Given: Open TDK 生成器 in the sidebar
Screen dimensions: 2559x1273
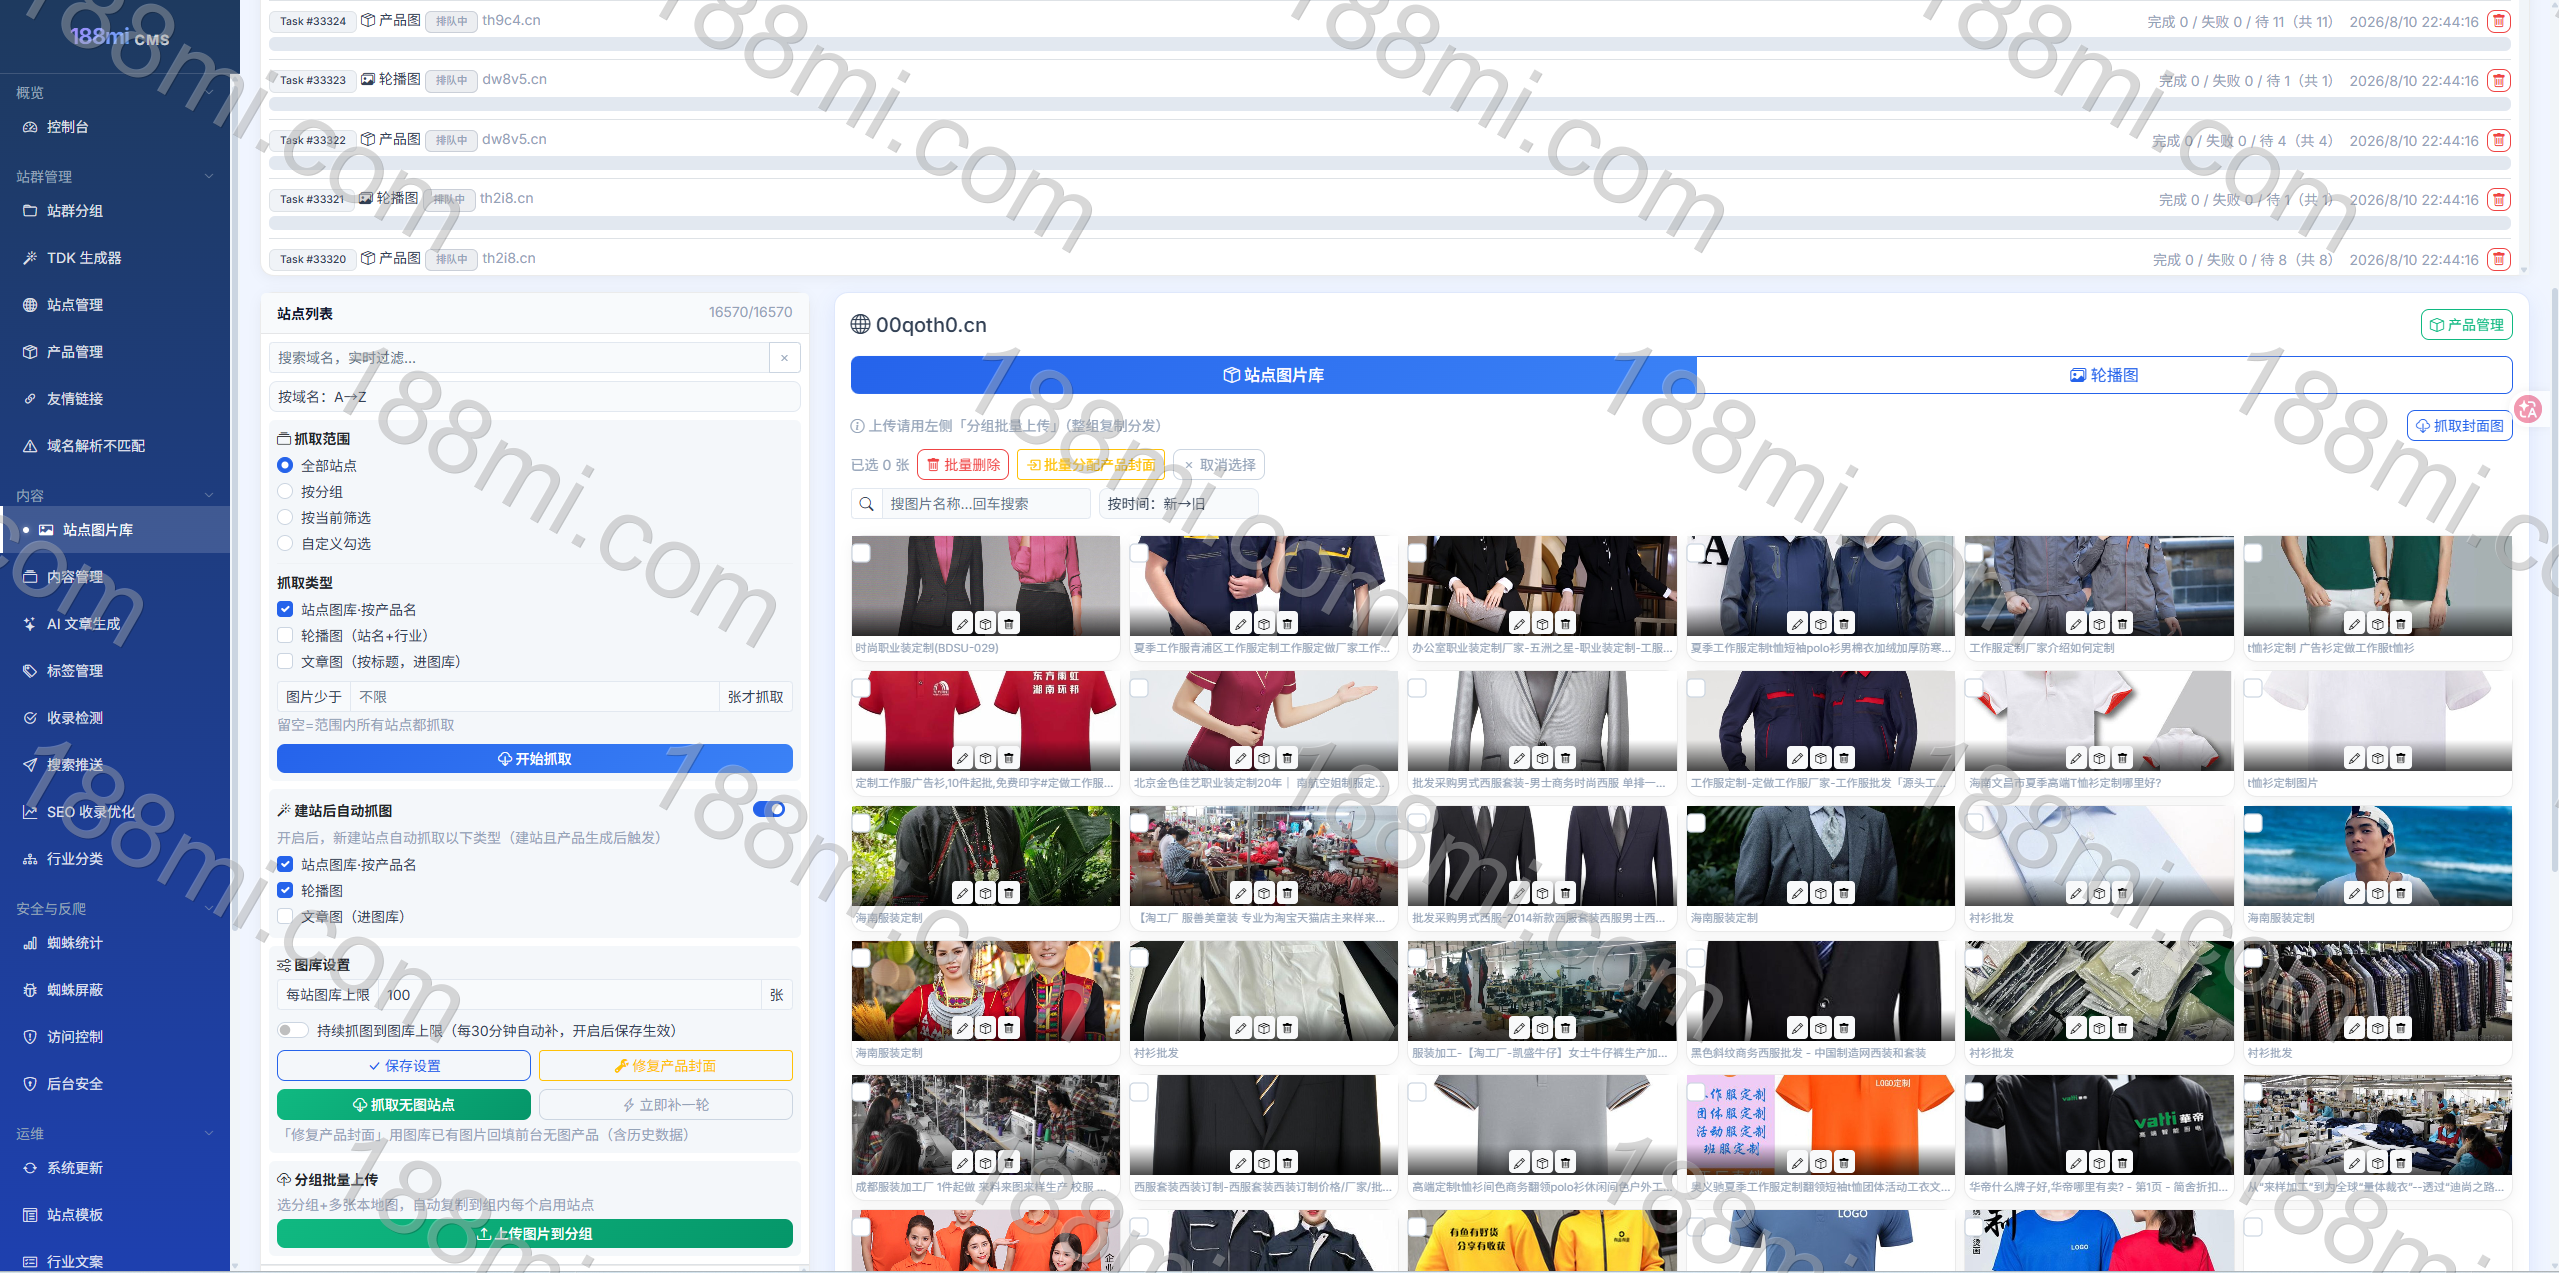Looking at the screenshot, I should [x=115, y=258].
